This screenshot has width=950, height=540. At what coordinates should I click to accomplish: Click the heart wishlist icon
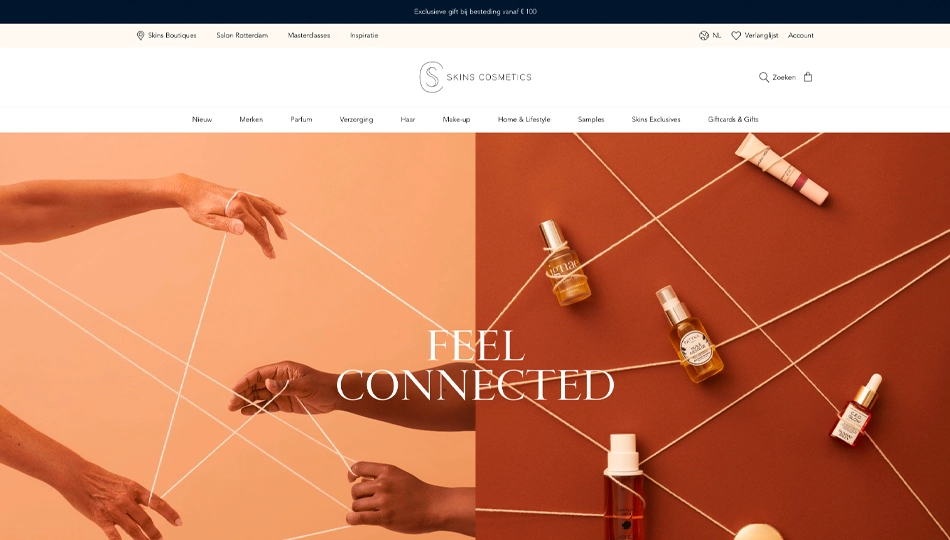click(x=736, y=36)
